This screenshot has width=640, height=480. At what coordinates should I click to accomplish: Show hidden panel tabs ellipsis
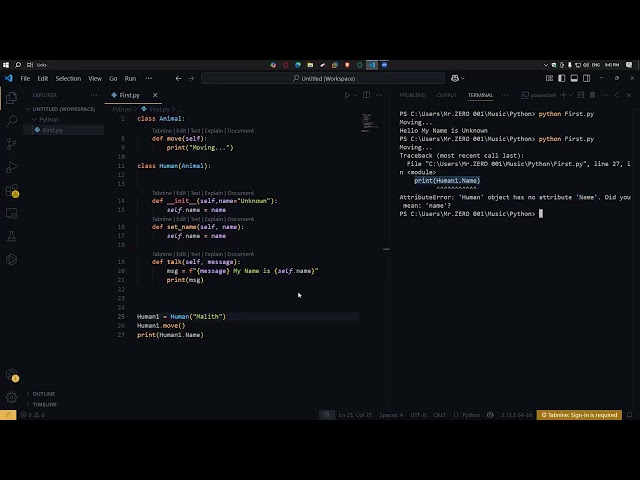coord(505,95)
